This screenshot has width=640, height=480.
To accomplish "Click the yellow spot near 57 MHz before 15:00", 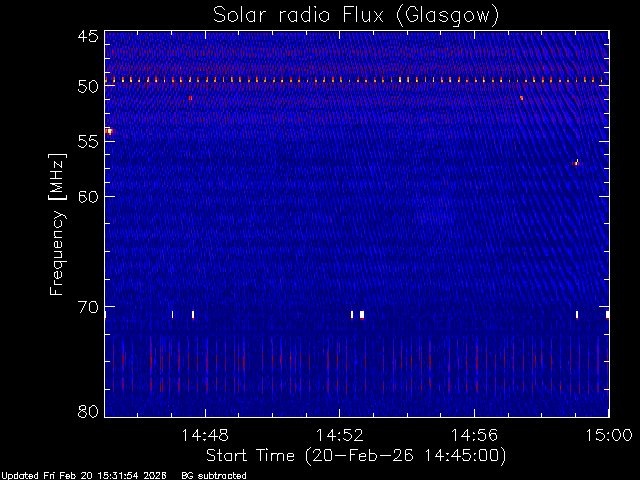I will point(576,163).
